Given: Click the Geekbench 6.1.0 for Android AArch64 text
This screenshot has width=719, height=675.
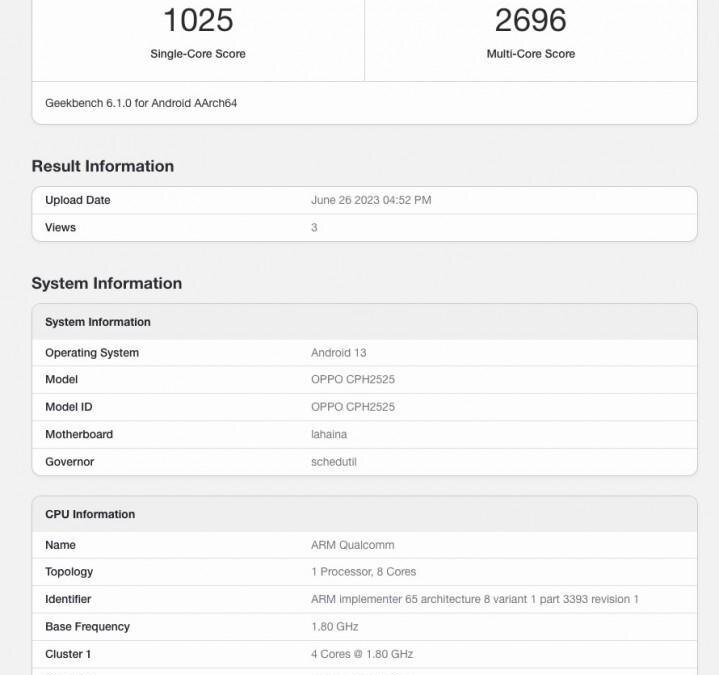Looking at the screenshot, I should point(141,103).
